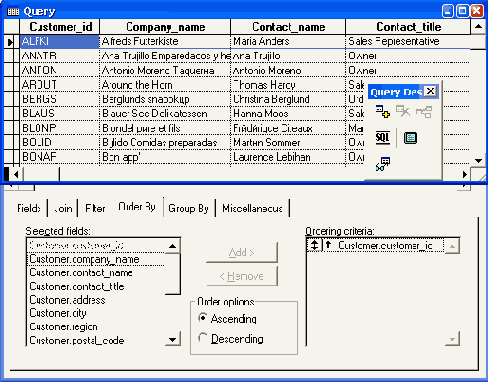Select Customer.city in Selected fields
The height and width of the screenshot is (382, 488).
coord(96,313)
